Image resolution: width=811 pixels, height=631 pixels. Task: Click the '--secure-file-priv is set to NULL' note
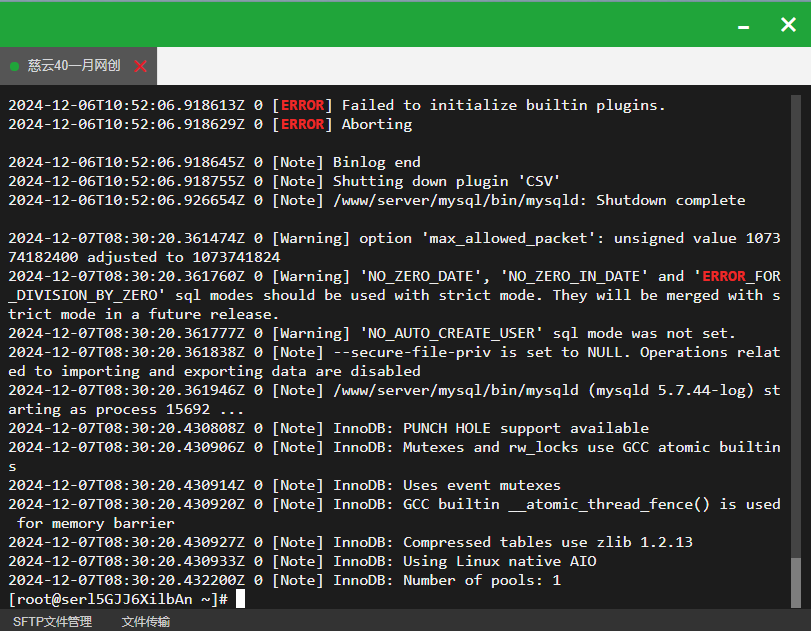pos(394,362)
